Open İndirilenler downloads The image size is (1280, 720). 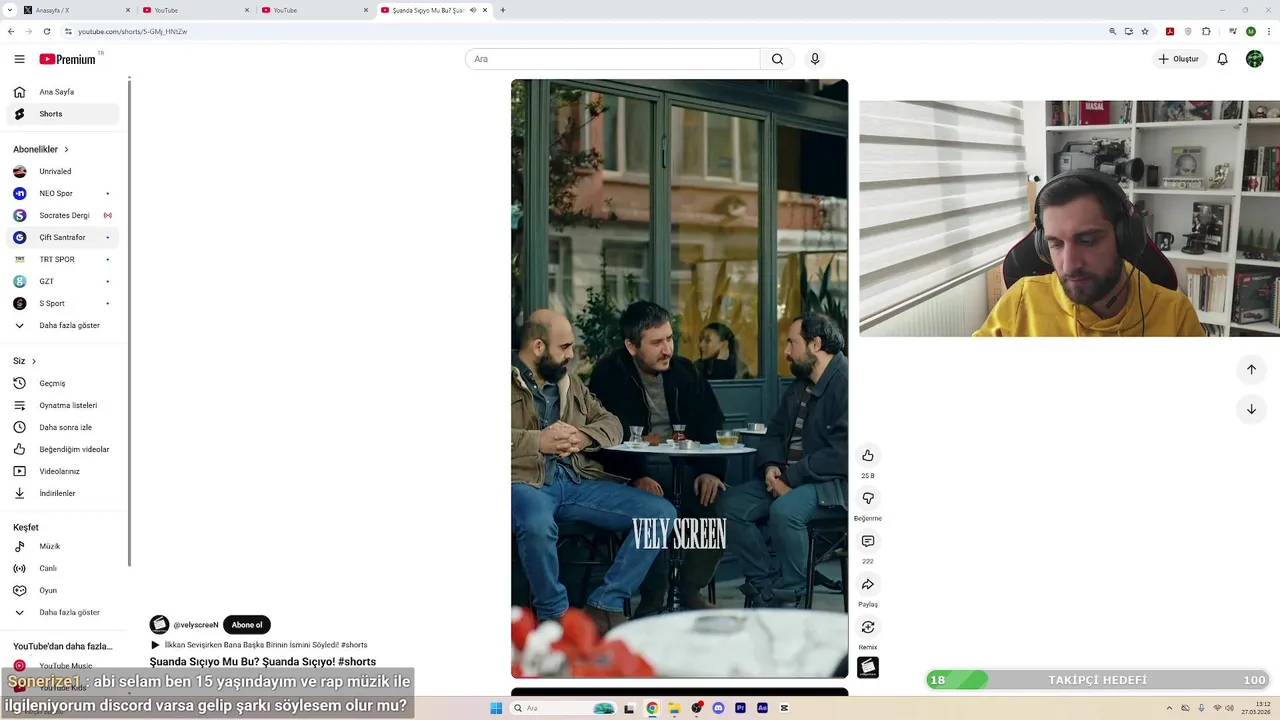(64, 493)
